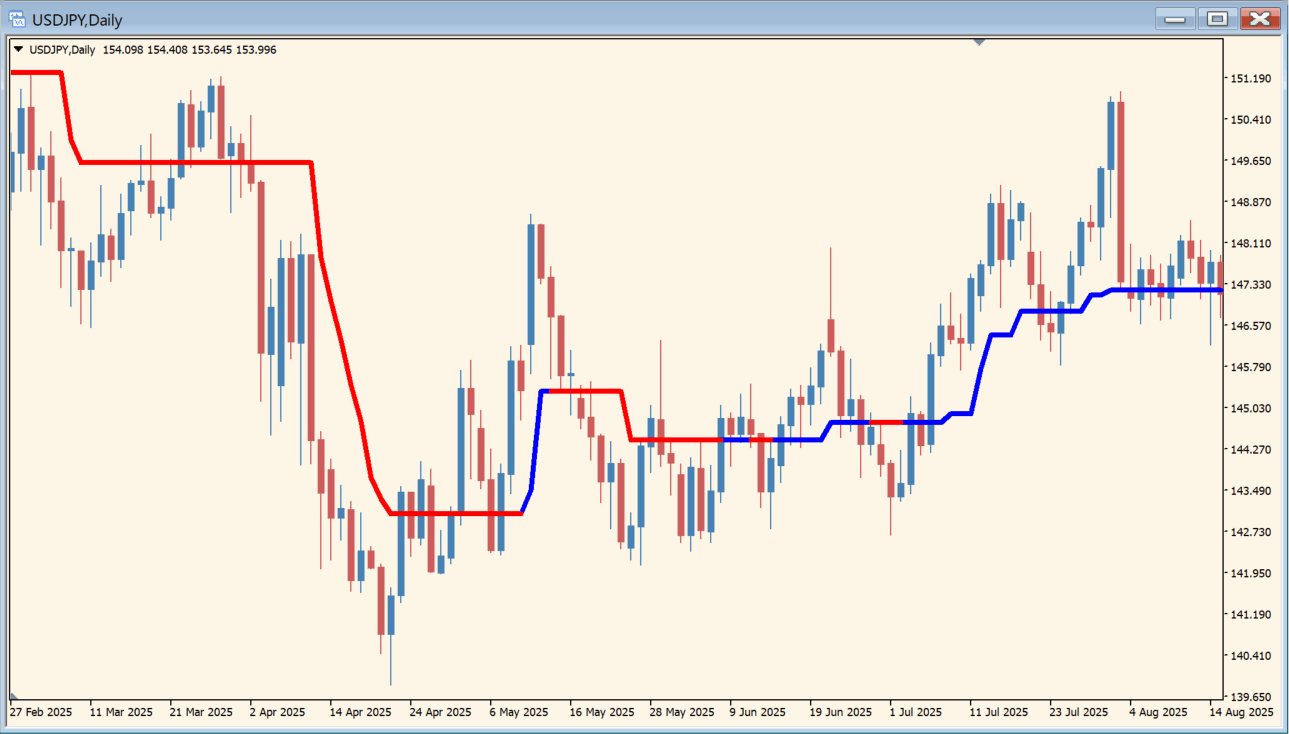
Task: Click the 147.330 price level on axis
Action: (1250, 285)
